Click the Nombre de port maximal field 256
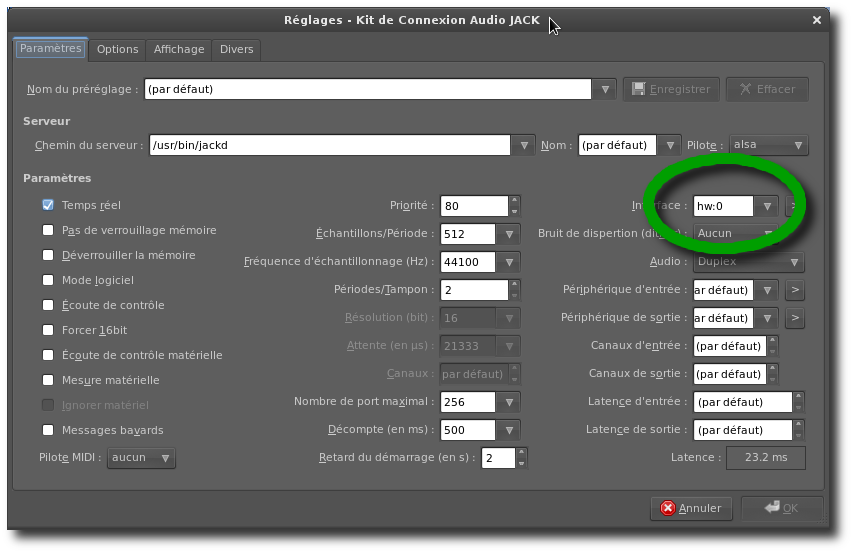Screen dimensions: 853x553 [x=468, y=402]
